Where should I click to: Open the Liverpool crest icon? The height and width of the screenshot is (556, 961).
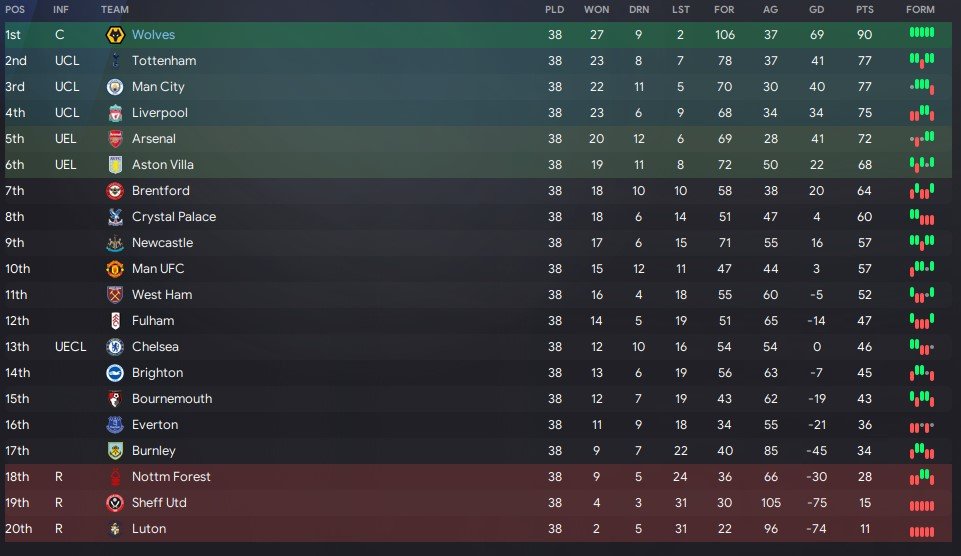(115, 113)
